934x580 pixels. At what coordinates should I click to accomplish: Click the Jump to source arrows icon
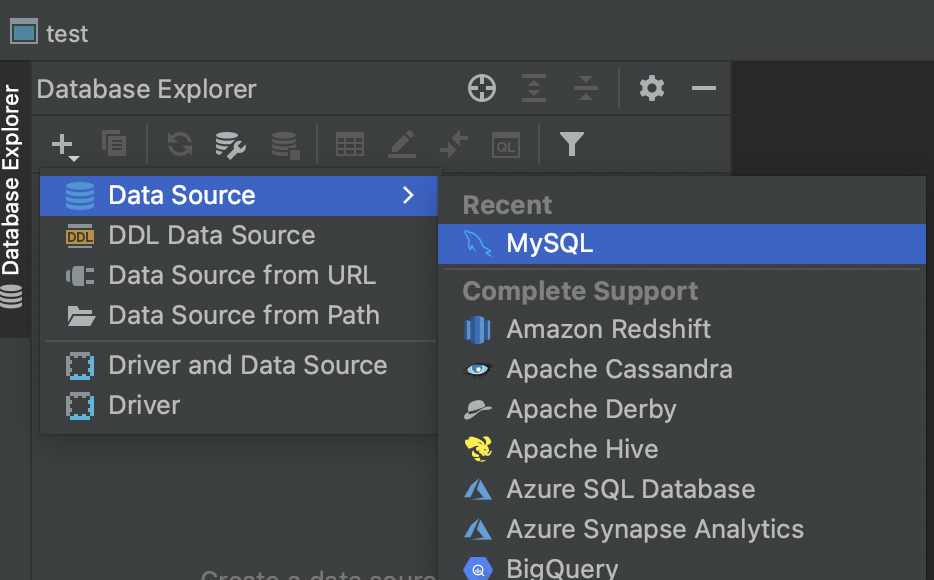(x=454, y=145)
